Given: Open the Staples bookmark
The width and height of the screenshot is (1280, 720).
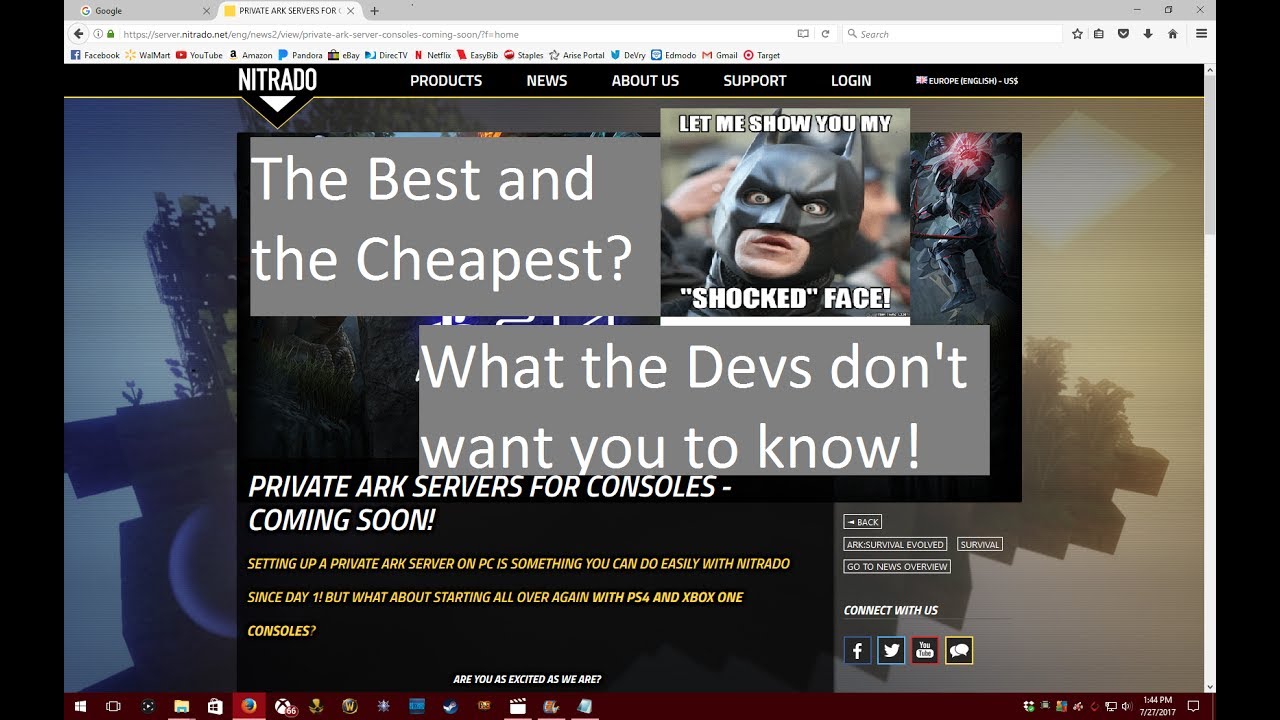Looking at the screenshot, I should 524,55.
